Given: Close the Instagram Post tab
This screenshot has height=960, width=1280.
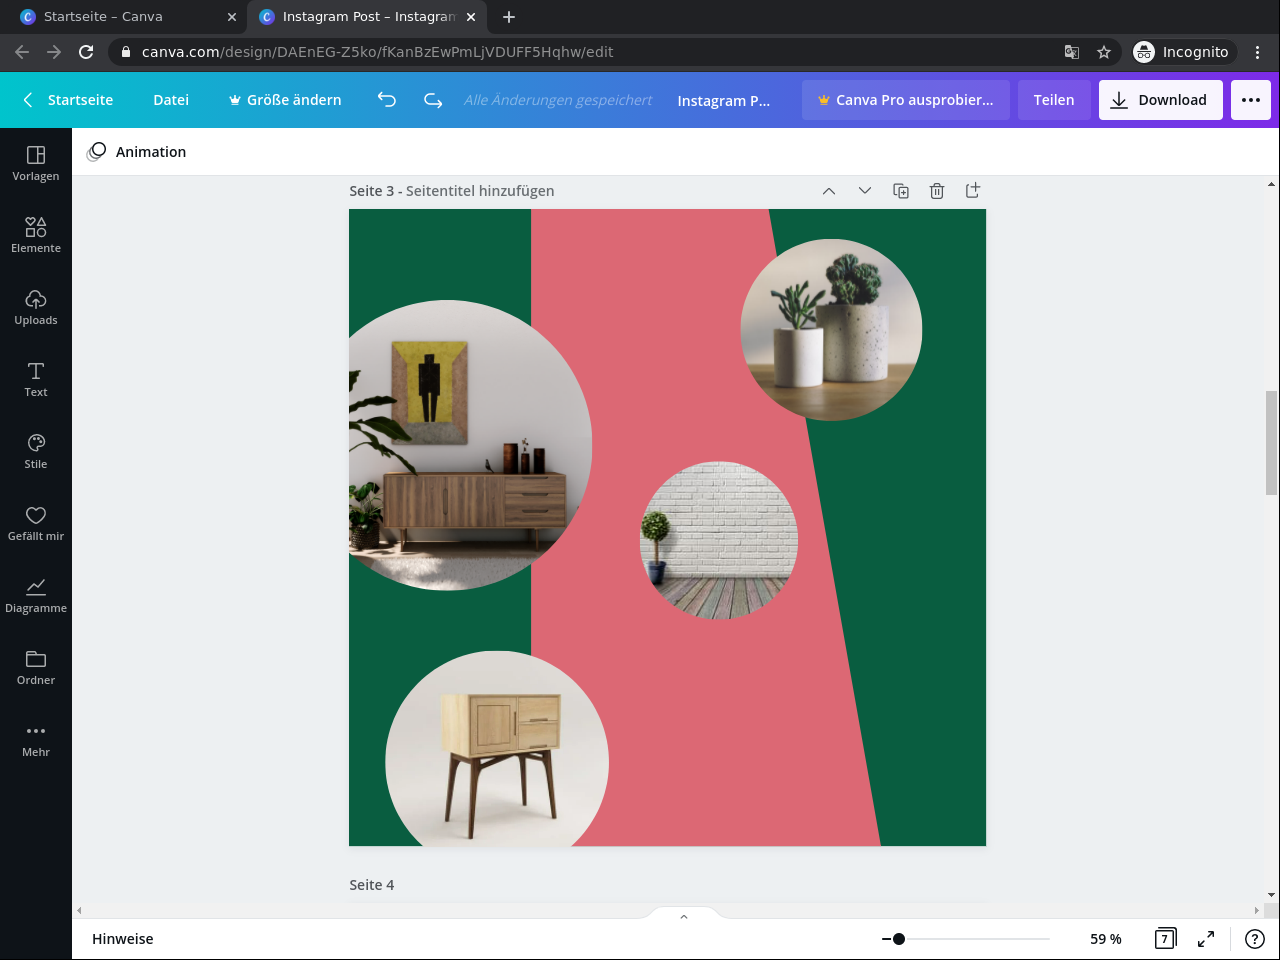Looking at the screenshot, I should (x=471, y=17).
